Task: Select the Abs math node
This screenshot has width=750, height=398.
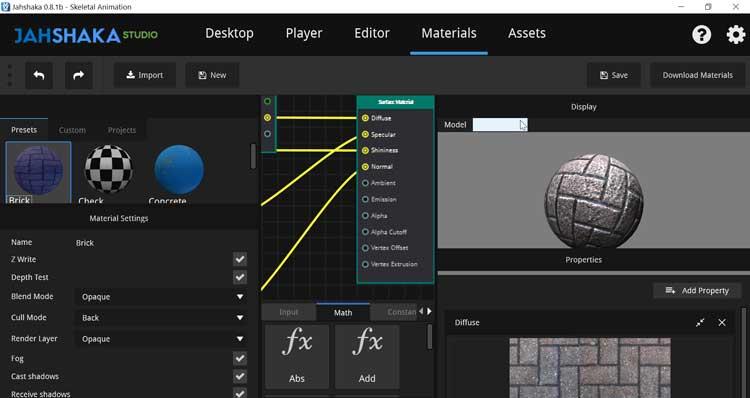Action: [x=297, y=356]
